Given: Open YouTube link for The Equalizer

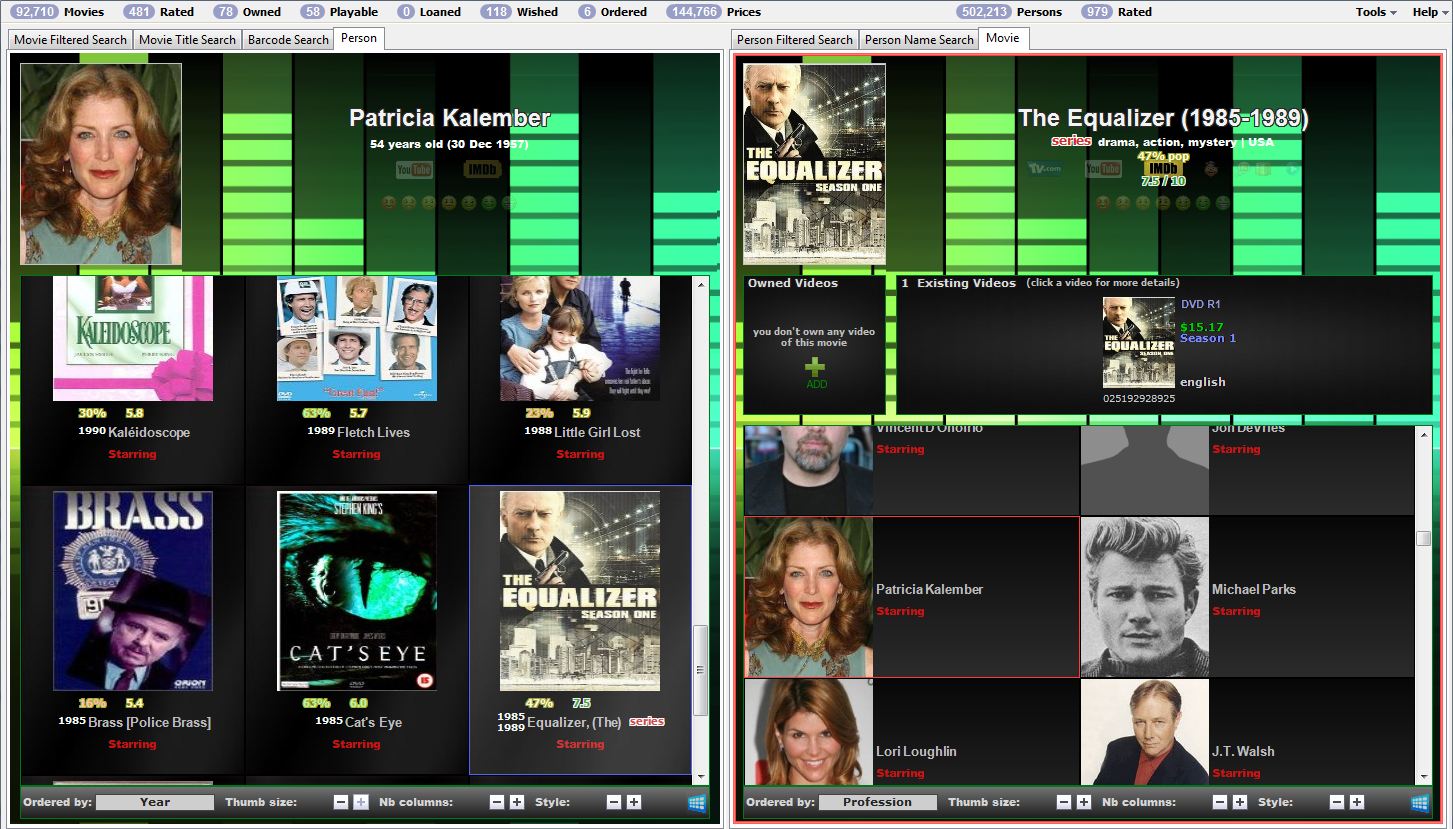Looking at the screenshot, I should [x=1103, y=168].
